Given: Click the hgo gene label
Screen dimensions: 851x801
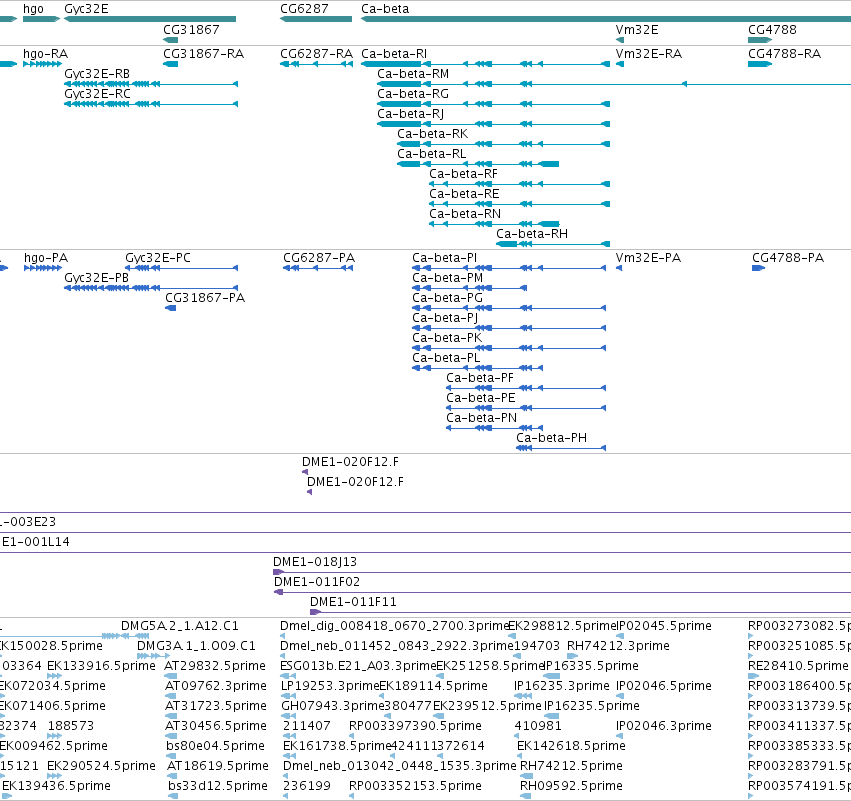Looking at the screenshot, I should click(33, 9).
